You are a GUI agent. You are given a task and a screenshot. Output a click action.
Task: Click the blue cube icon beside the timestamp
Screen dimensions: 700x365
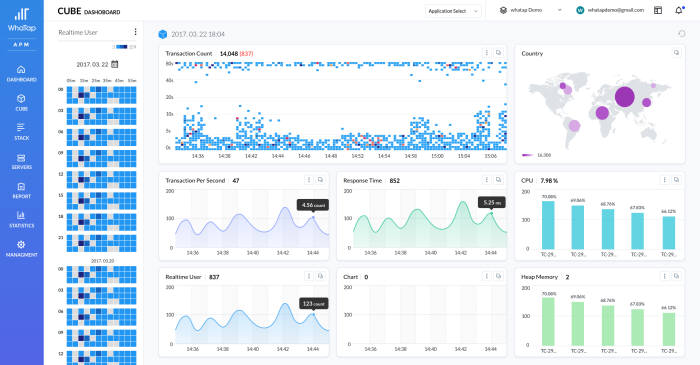click(x=163, y=34)
